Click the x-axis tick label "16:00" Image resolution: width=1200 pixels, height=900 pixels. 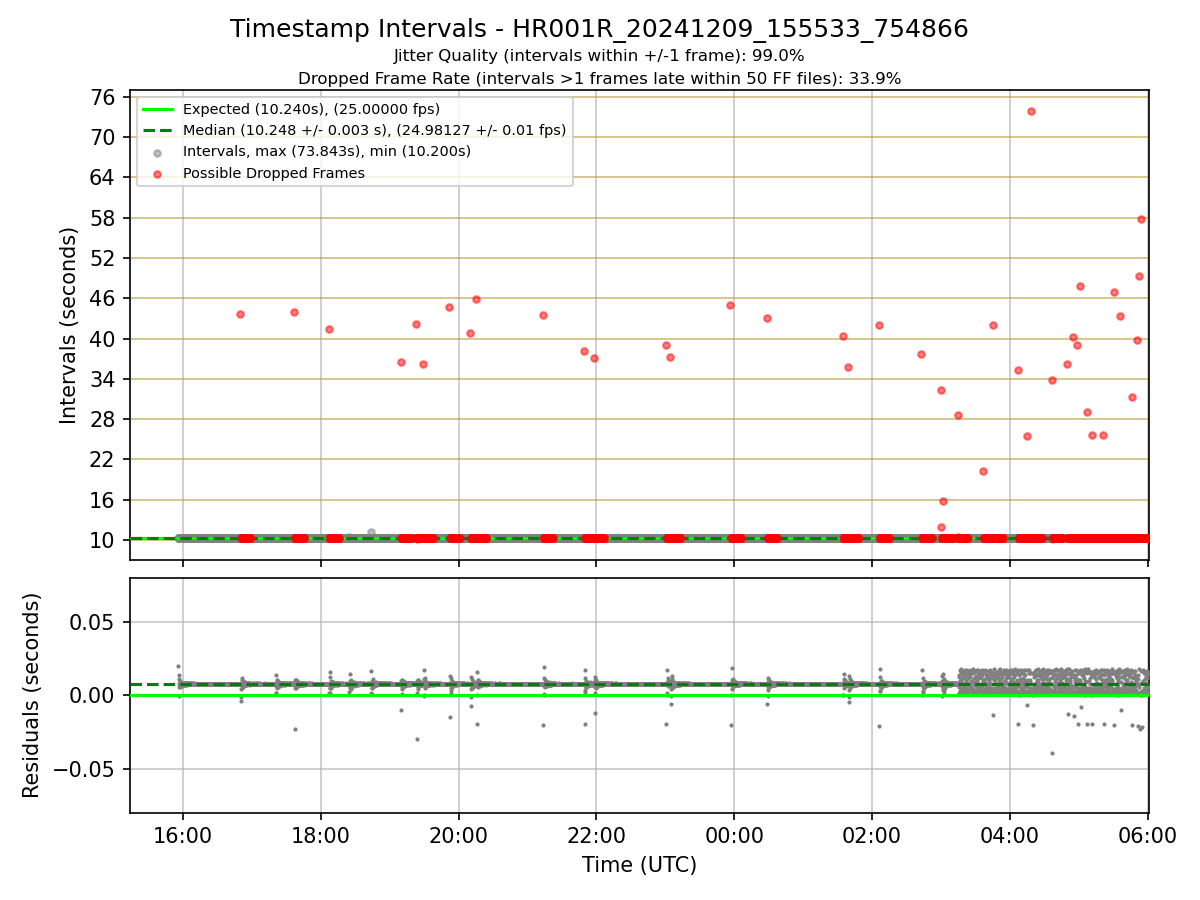(x=182, y=836)
